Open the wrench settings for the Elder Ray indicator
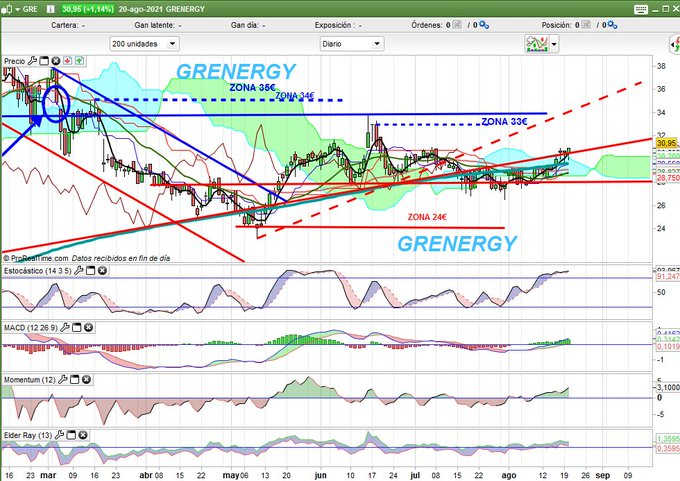This screenshot has width=680, height=481. (59, 435)
